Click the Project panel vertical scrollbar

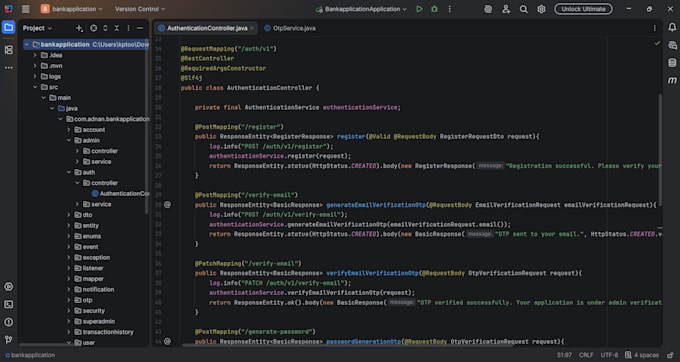pos(146,126)
